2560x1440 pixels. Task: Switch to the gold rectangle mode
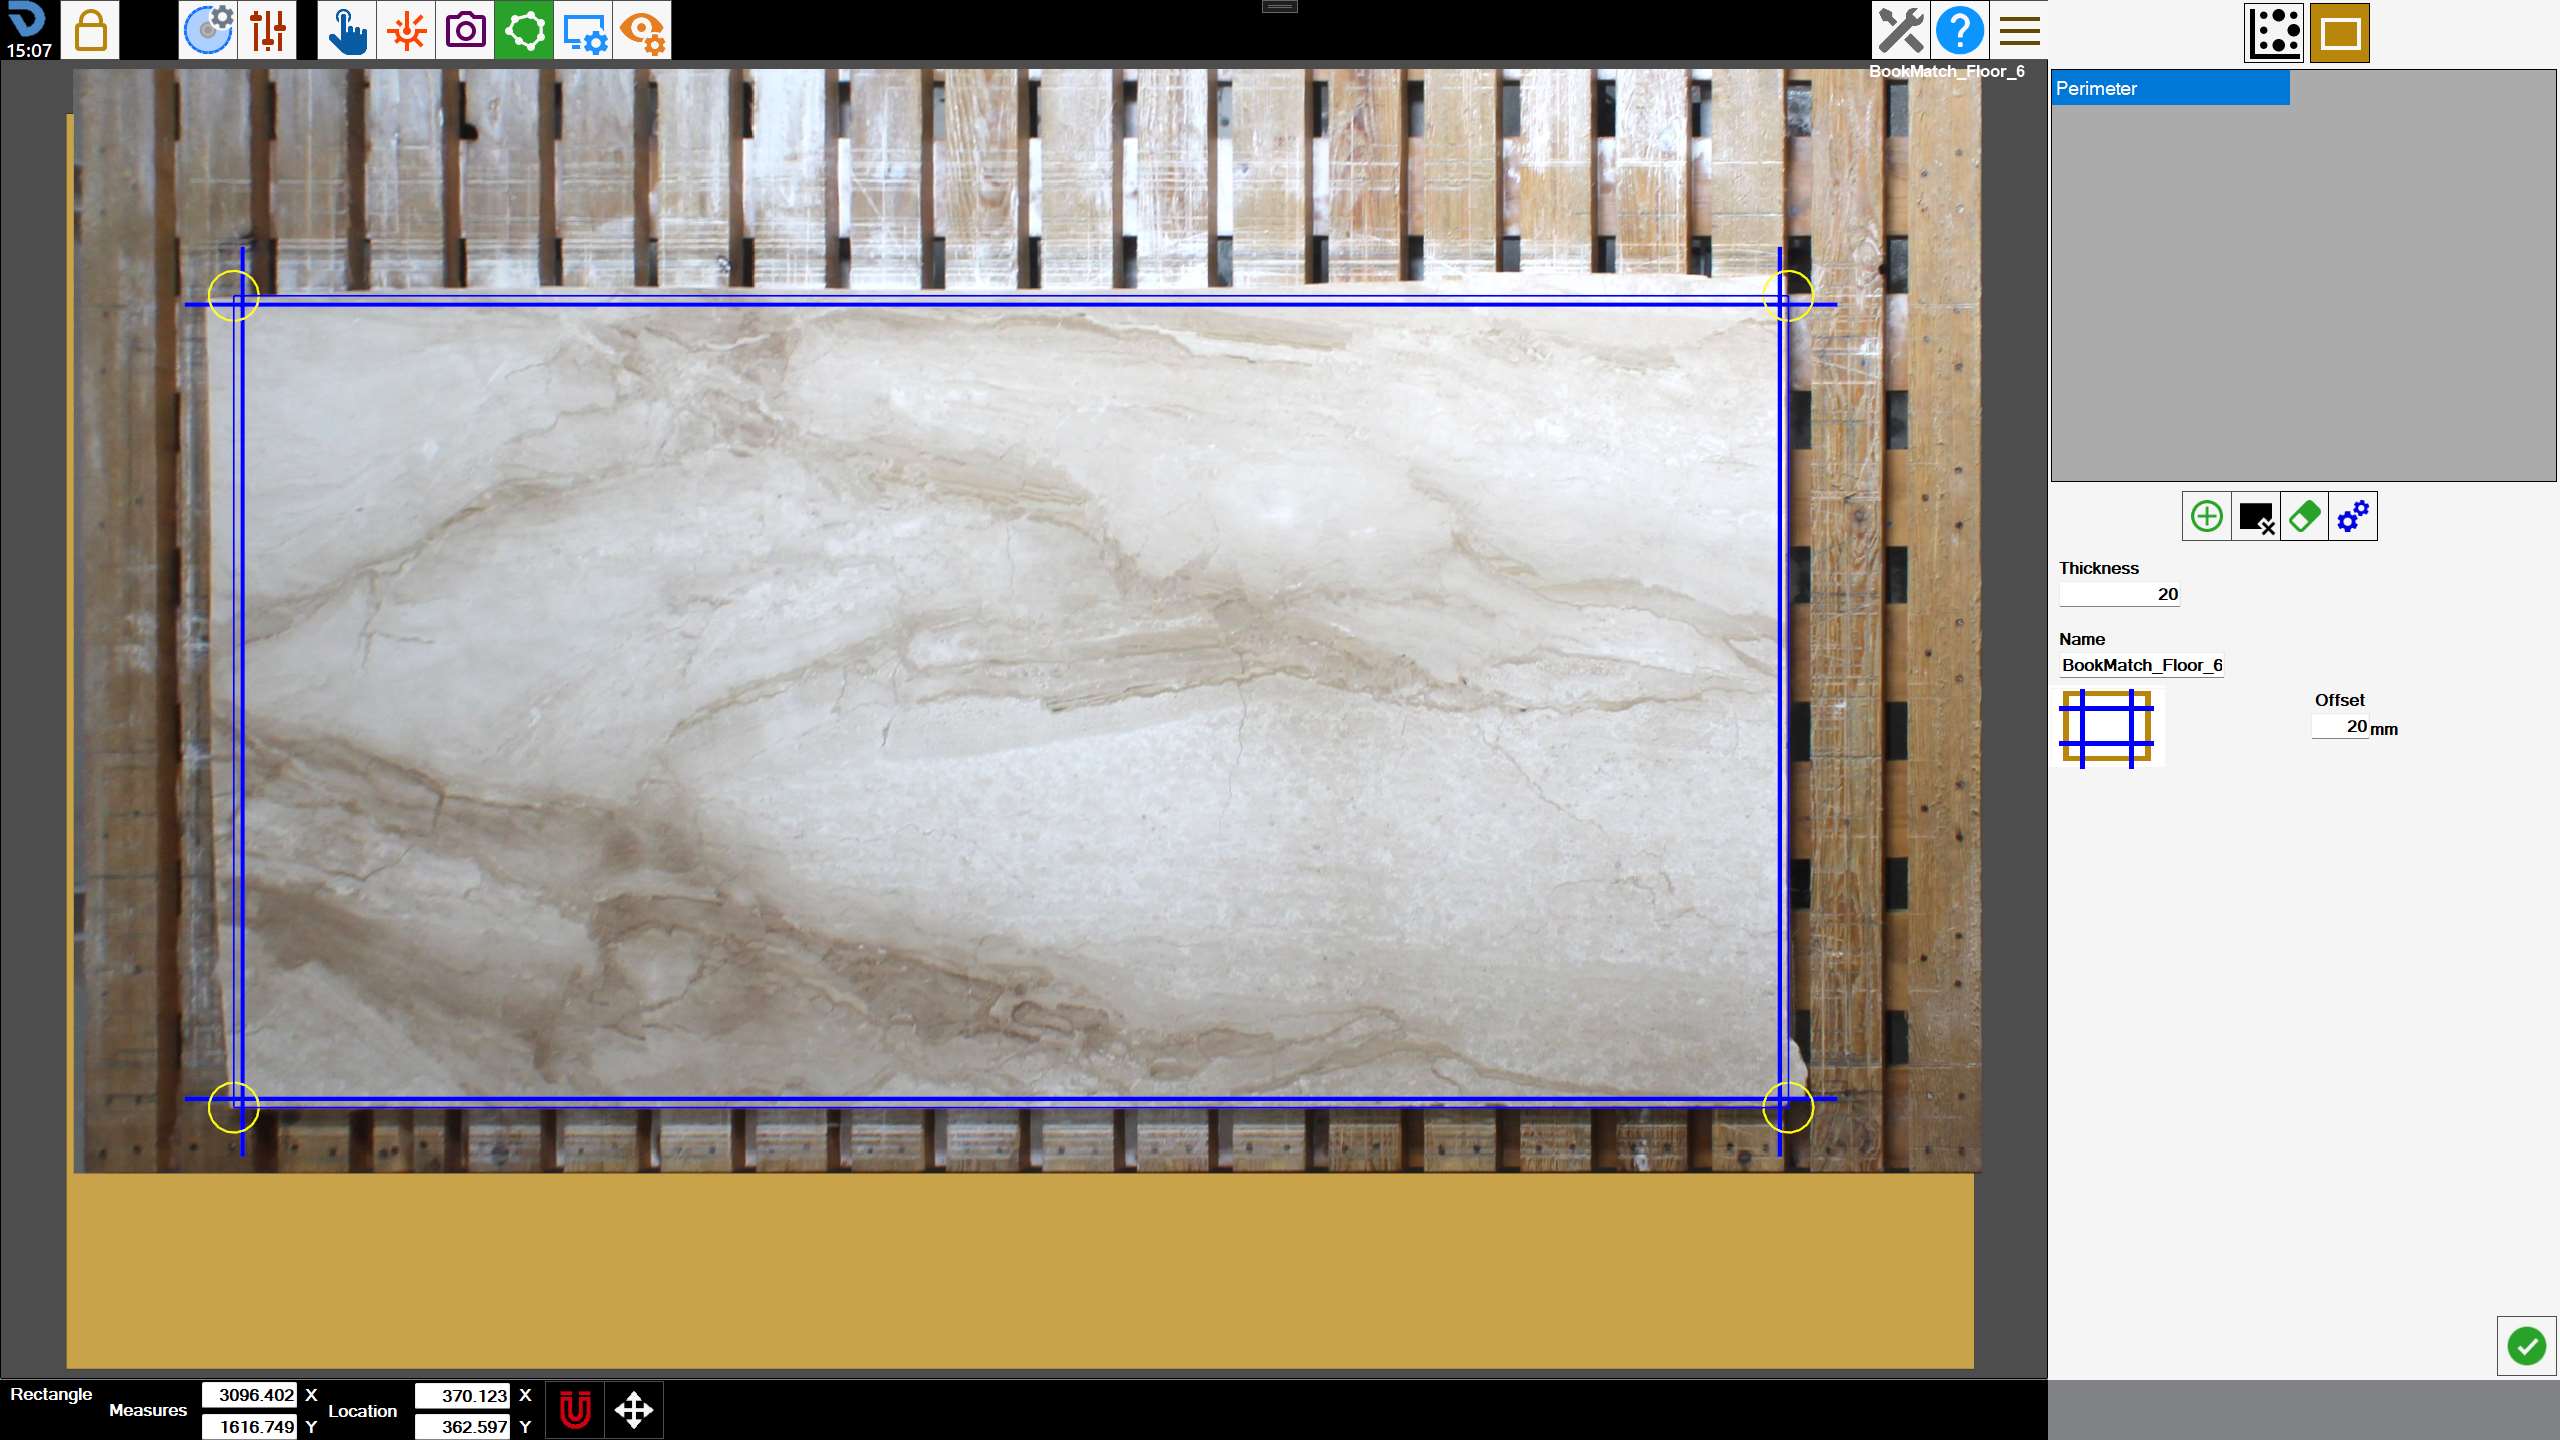coord(2340,33)
